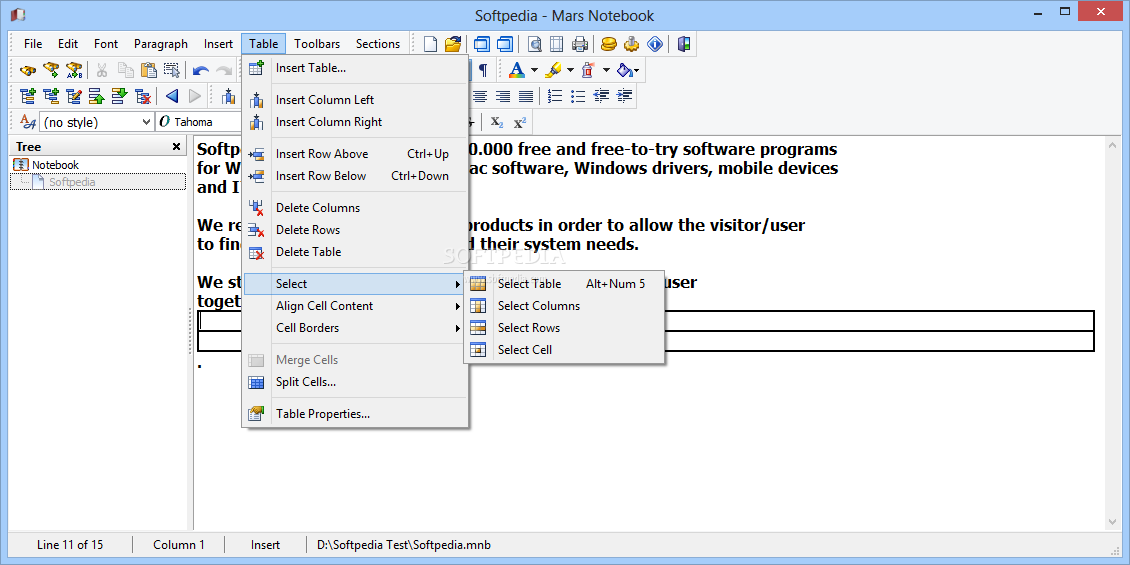Viewport: 1130px width, 565px height.
Task: Click the 'Line 11 of 15' status text
Action: point(70,545)
